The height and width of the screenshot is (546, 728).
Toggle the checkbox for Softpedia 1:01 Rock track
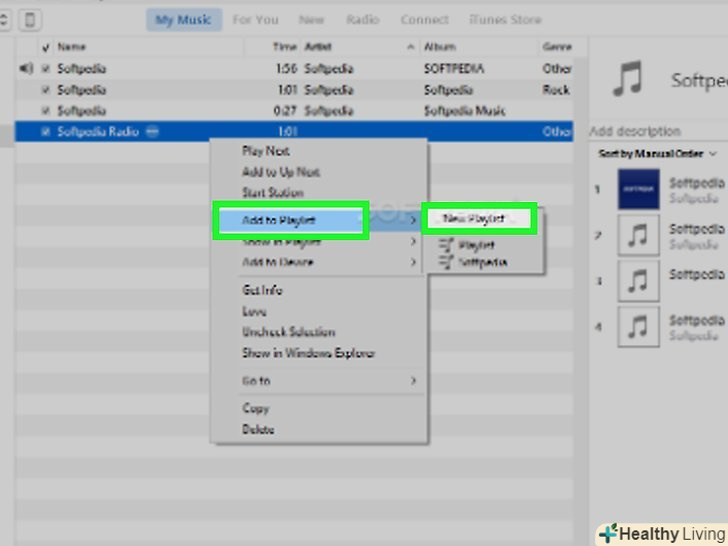(x=46, y=90)
